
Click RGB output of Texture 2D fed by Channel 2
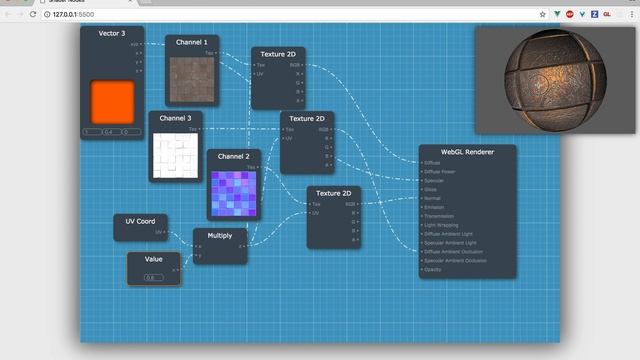(358, 204)
